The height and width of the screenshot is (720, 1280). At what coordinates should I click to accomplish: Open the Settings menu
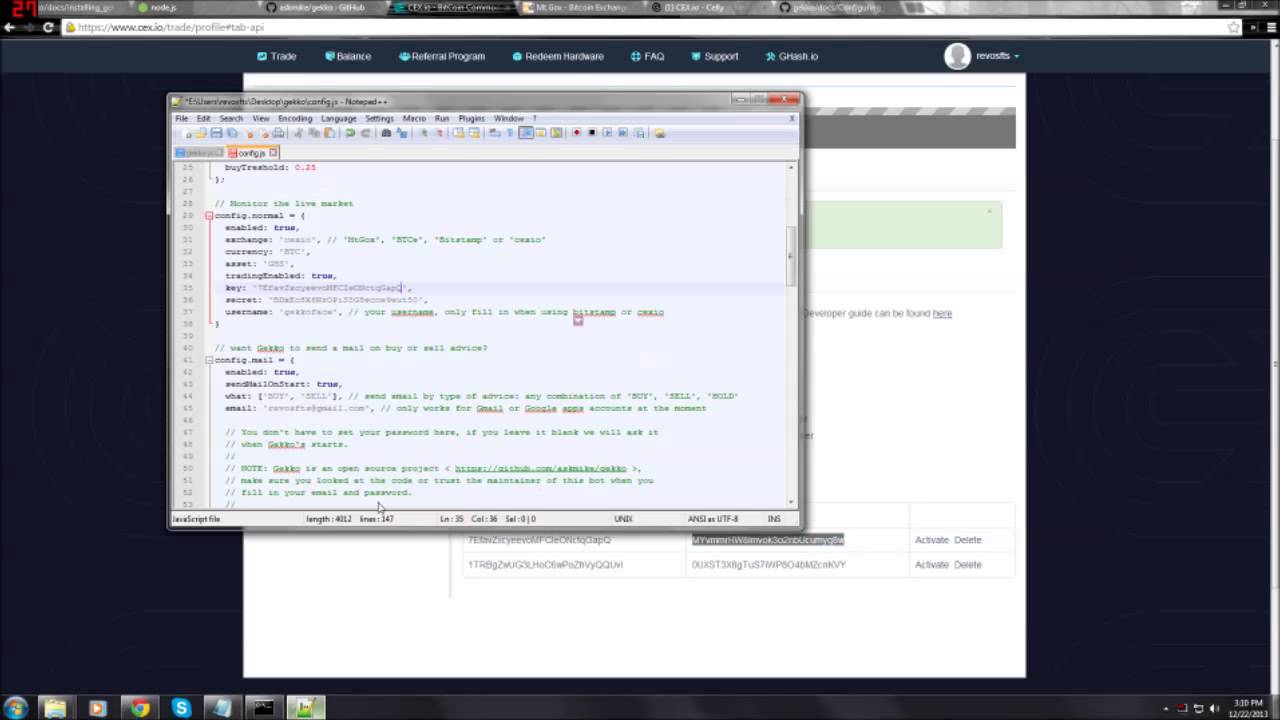379,118
